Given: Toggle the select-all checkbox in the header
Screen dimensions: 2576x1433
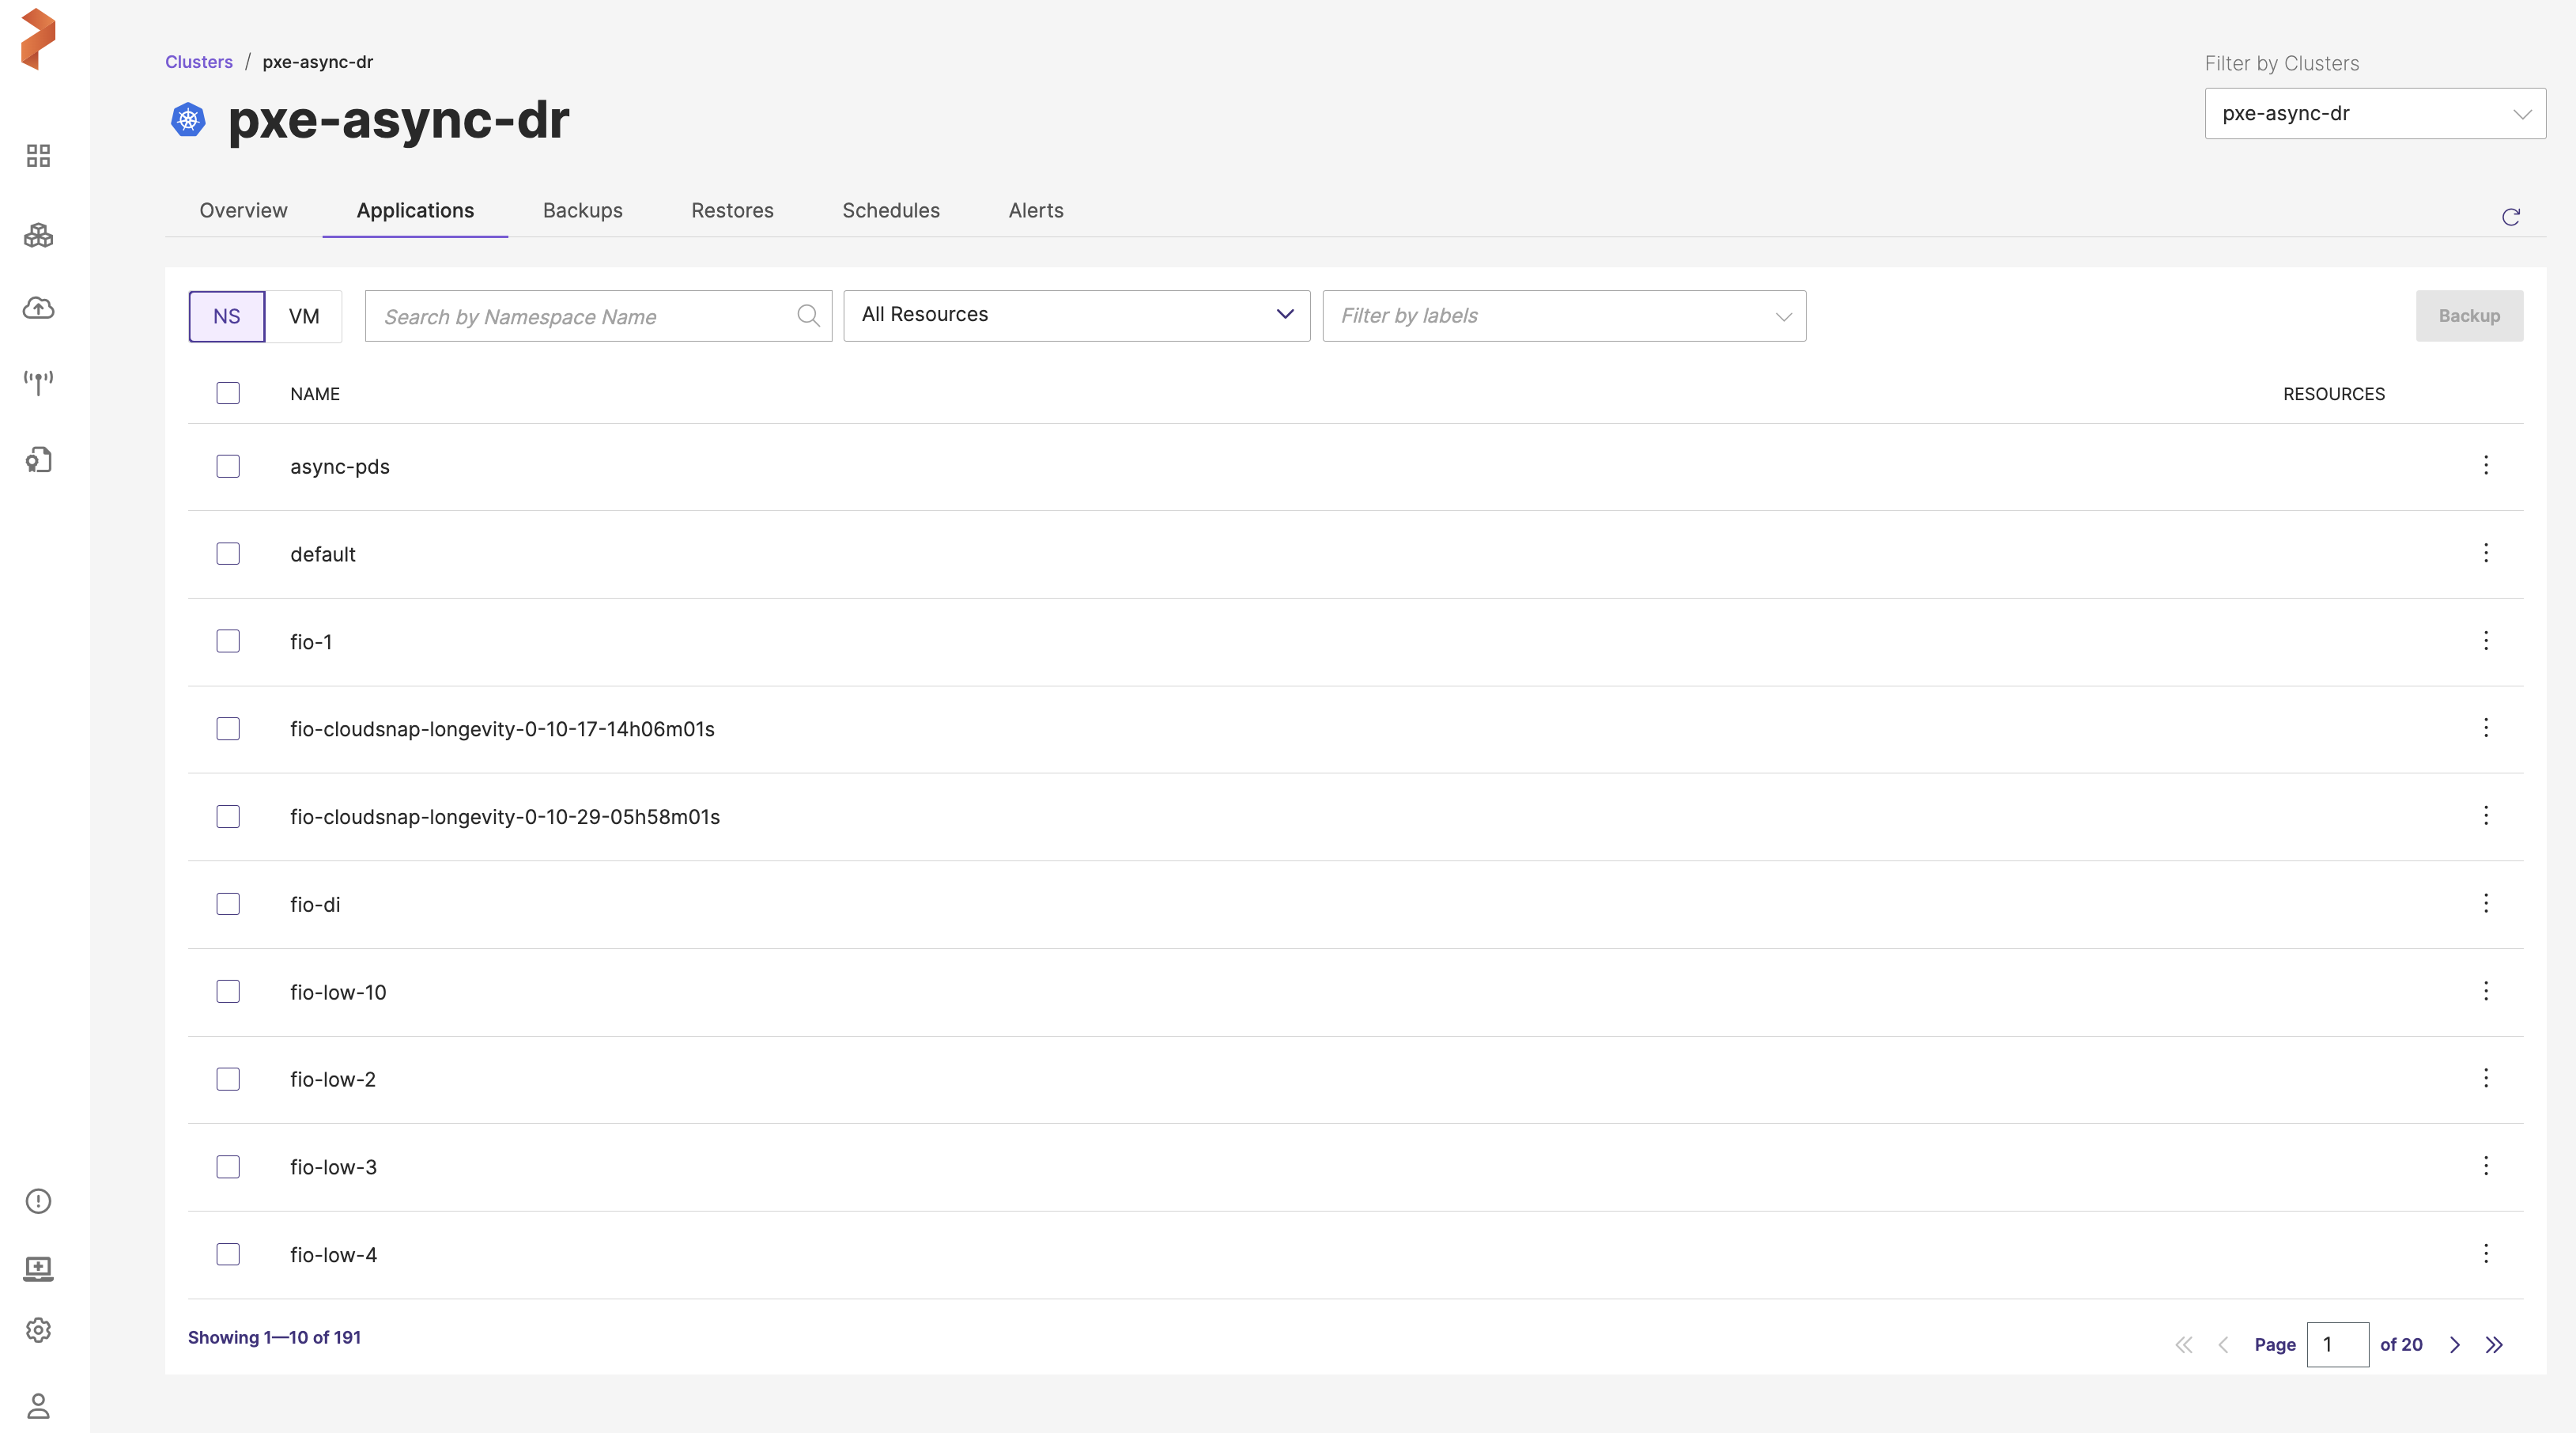Looking at the screenshot, I should tap(228, 393).
